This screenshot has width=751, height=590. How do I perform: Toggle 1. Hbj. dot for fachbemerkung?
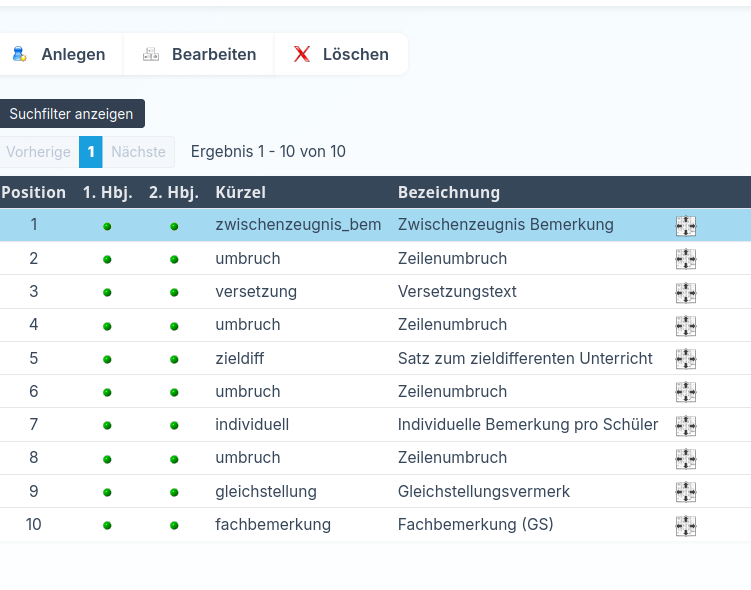coord(107,526)
